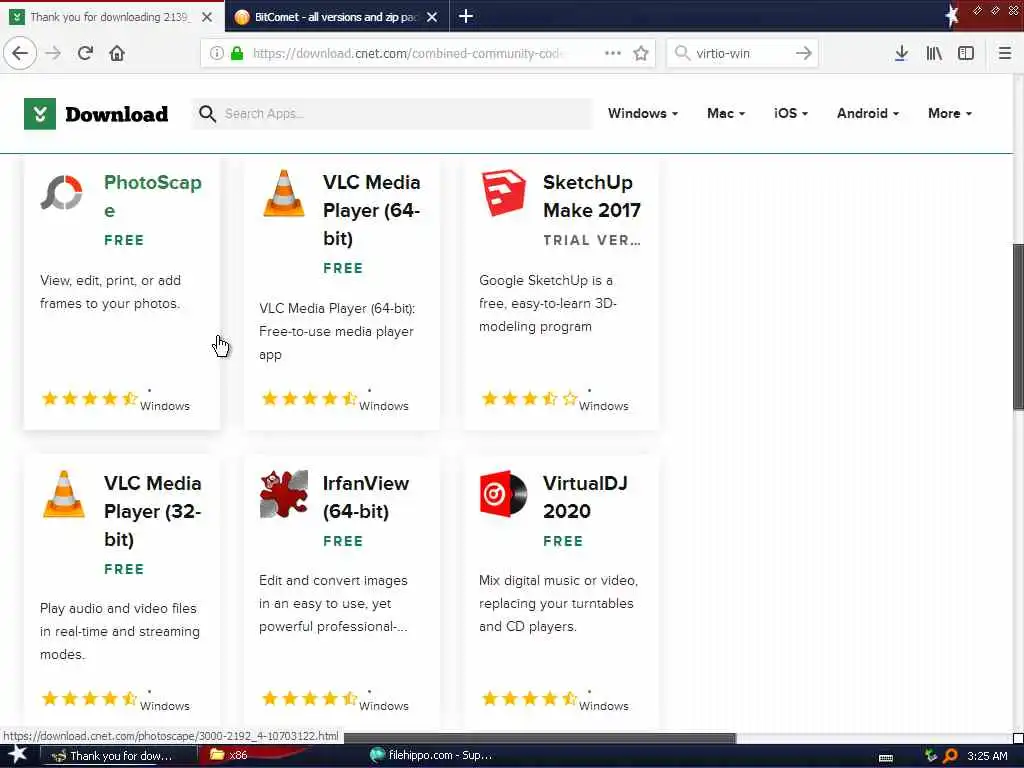Click the SketchUp Make 2017 star rating
Viewport: 1024px width, 768px height.
coord(530,398)
